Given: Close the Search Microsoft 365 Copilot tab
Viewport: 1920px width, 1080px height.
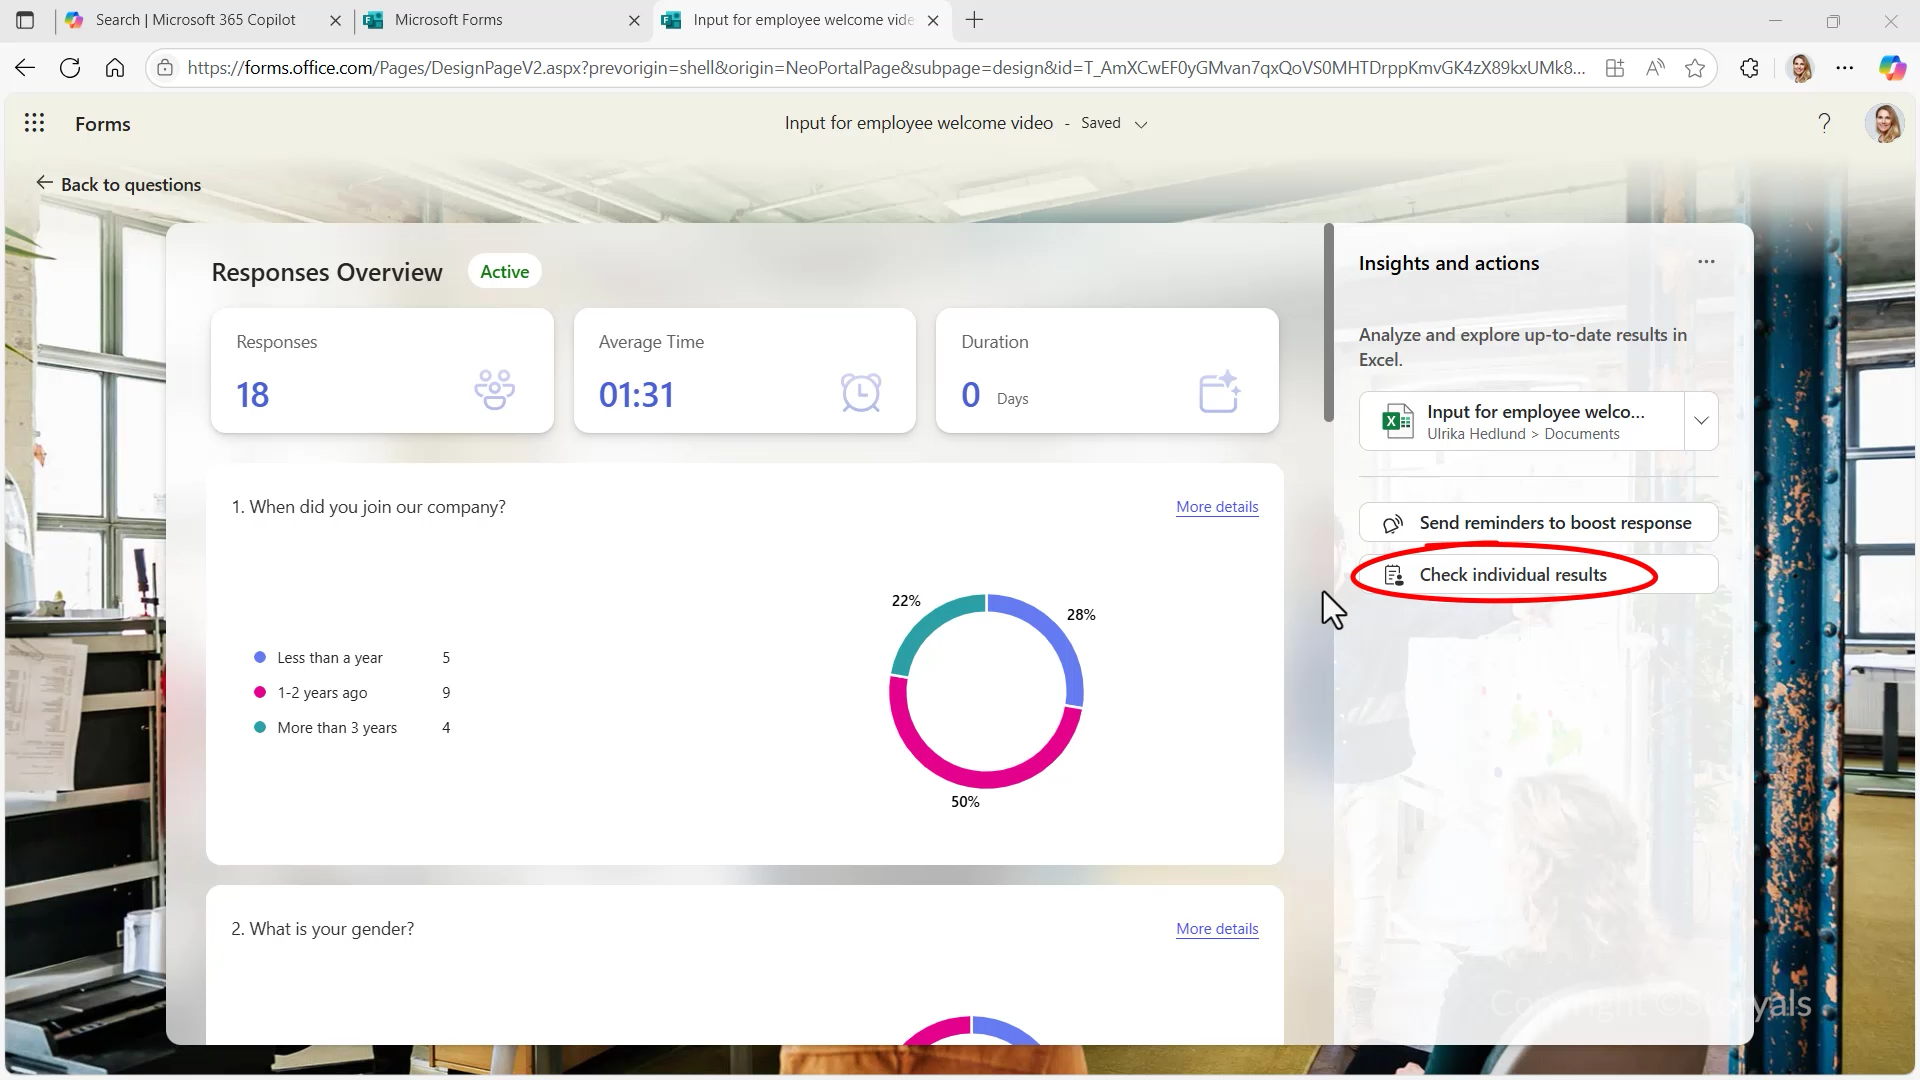Looking at the screenshot, I should (335, 20).
